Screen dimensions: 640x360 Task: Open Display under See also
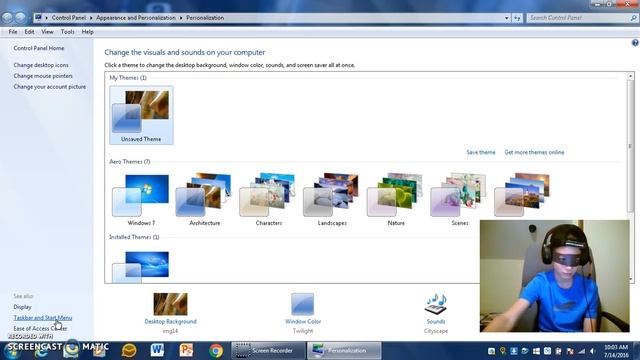(22, 307)
